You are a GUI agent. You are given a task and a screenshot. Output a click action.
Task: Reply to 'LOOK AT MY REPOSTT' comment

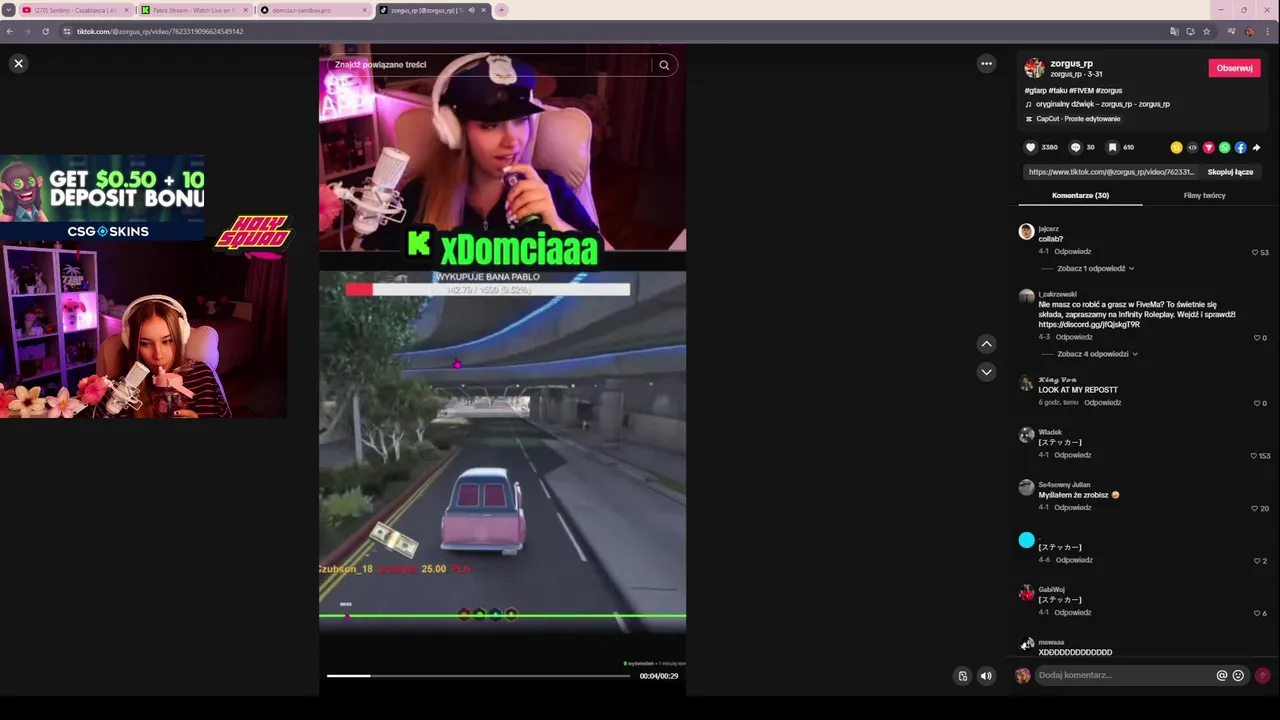1103,402
